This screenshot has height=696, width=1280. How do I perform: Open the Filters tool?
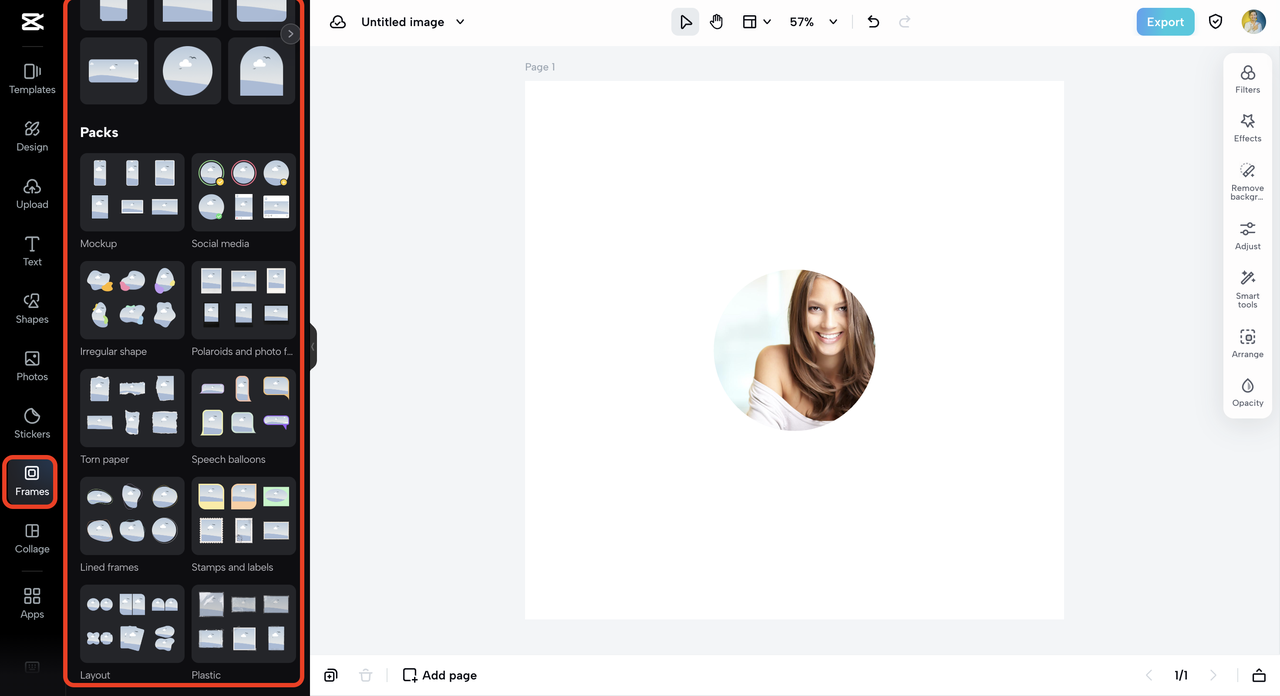(x=1248, y=80)
